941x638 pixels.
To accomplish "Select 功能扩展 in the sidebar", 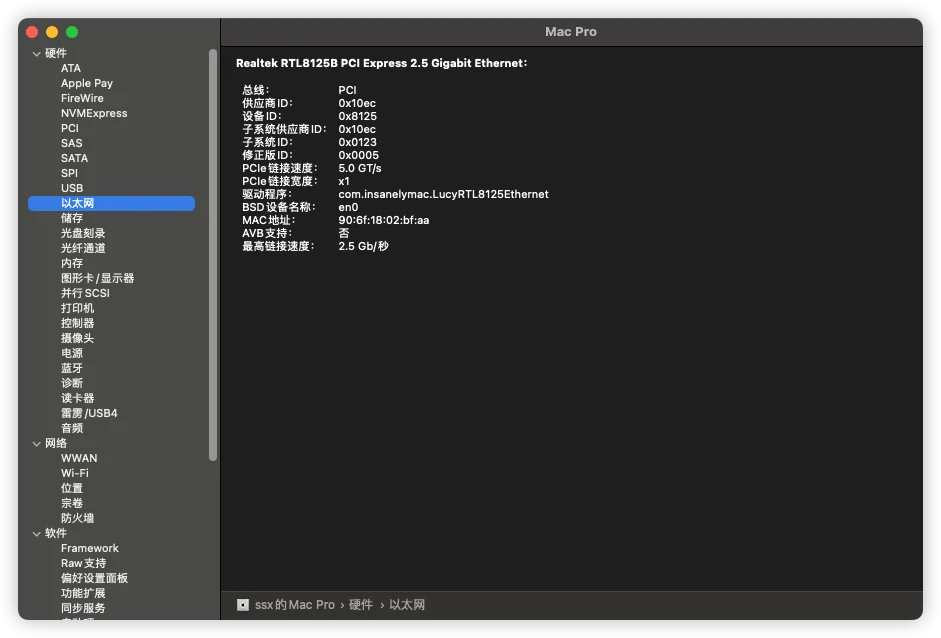I will click(83, 594).
